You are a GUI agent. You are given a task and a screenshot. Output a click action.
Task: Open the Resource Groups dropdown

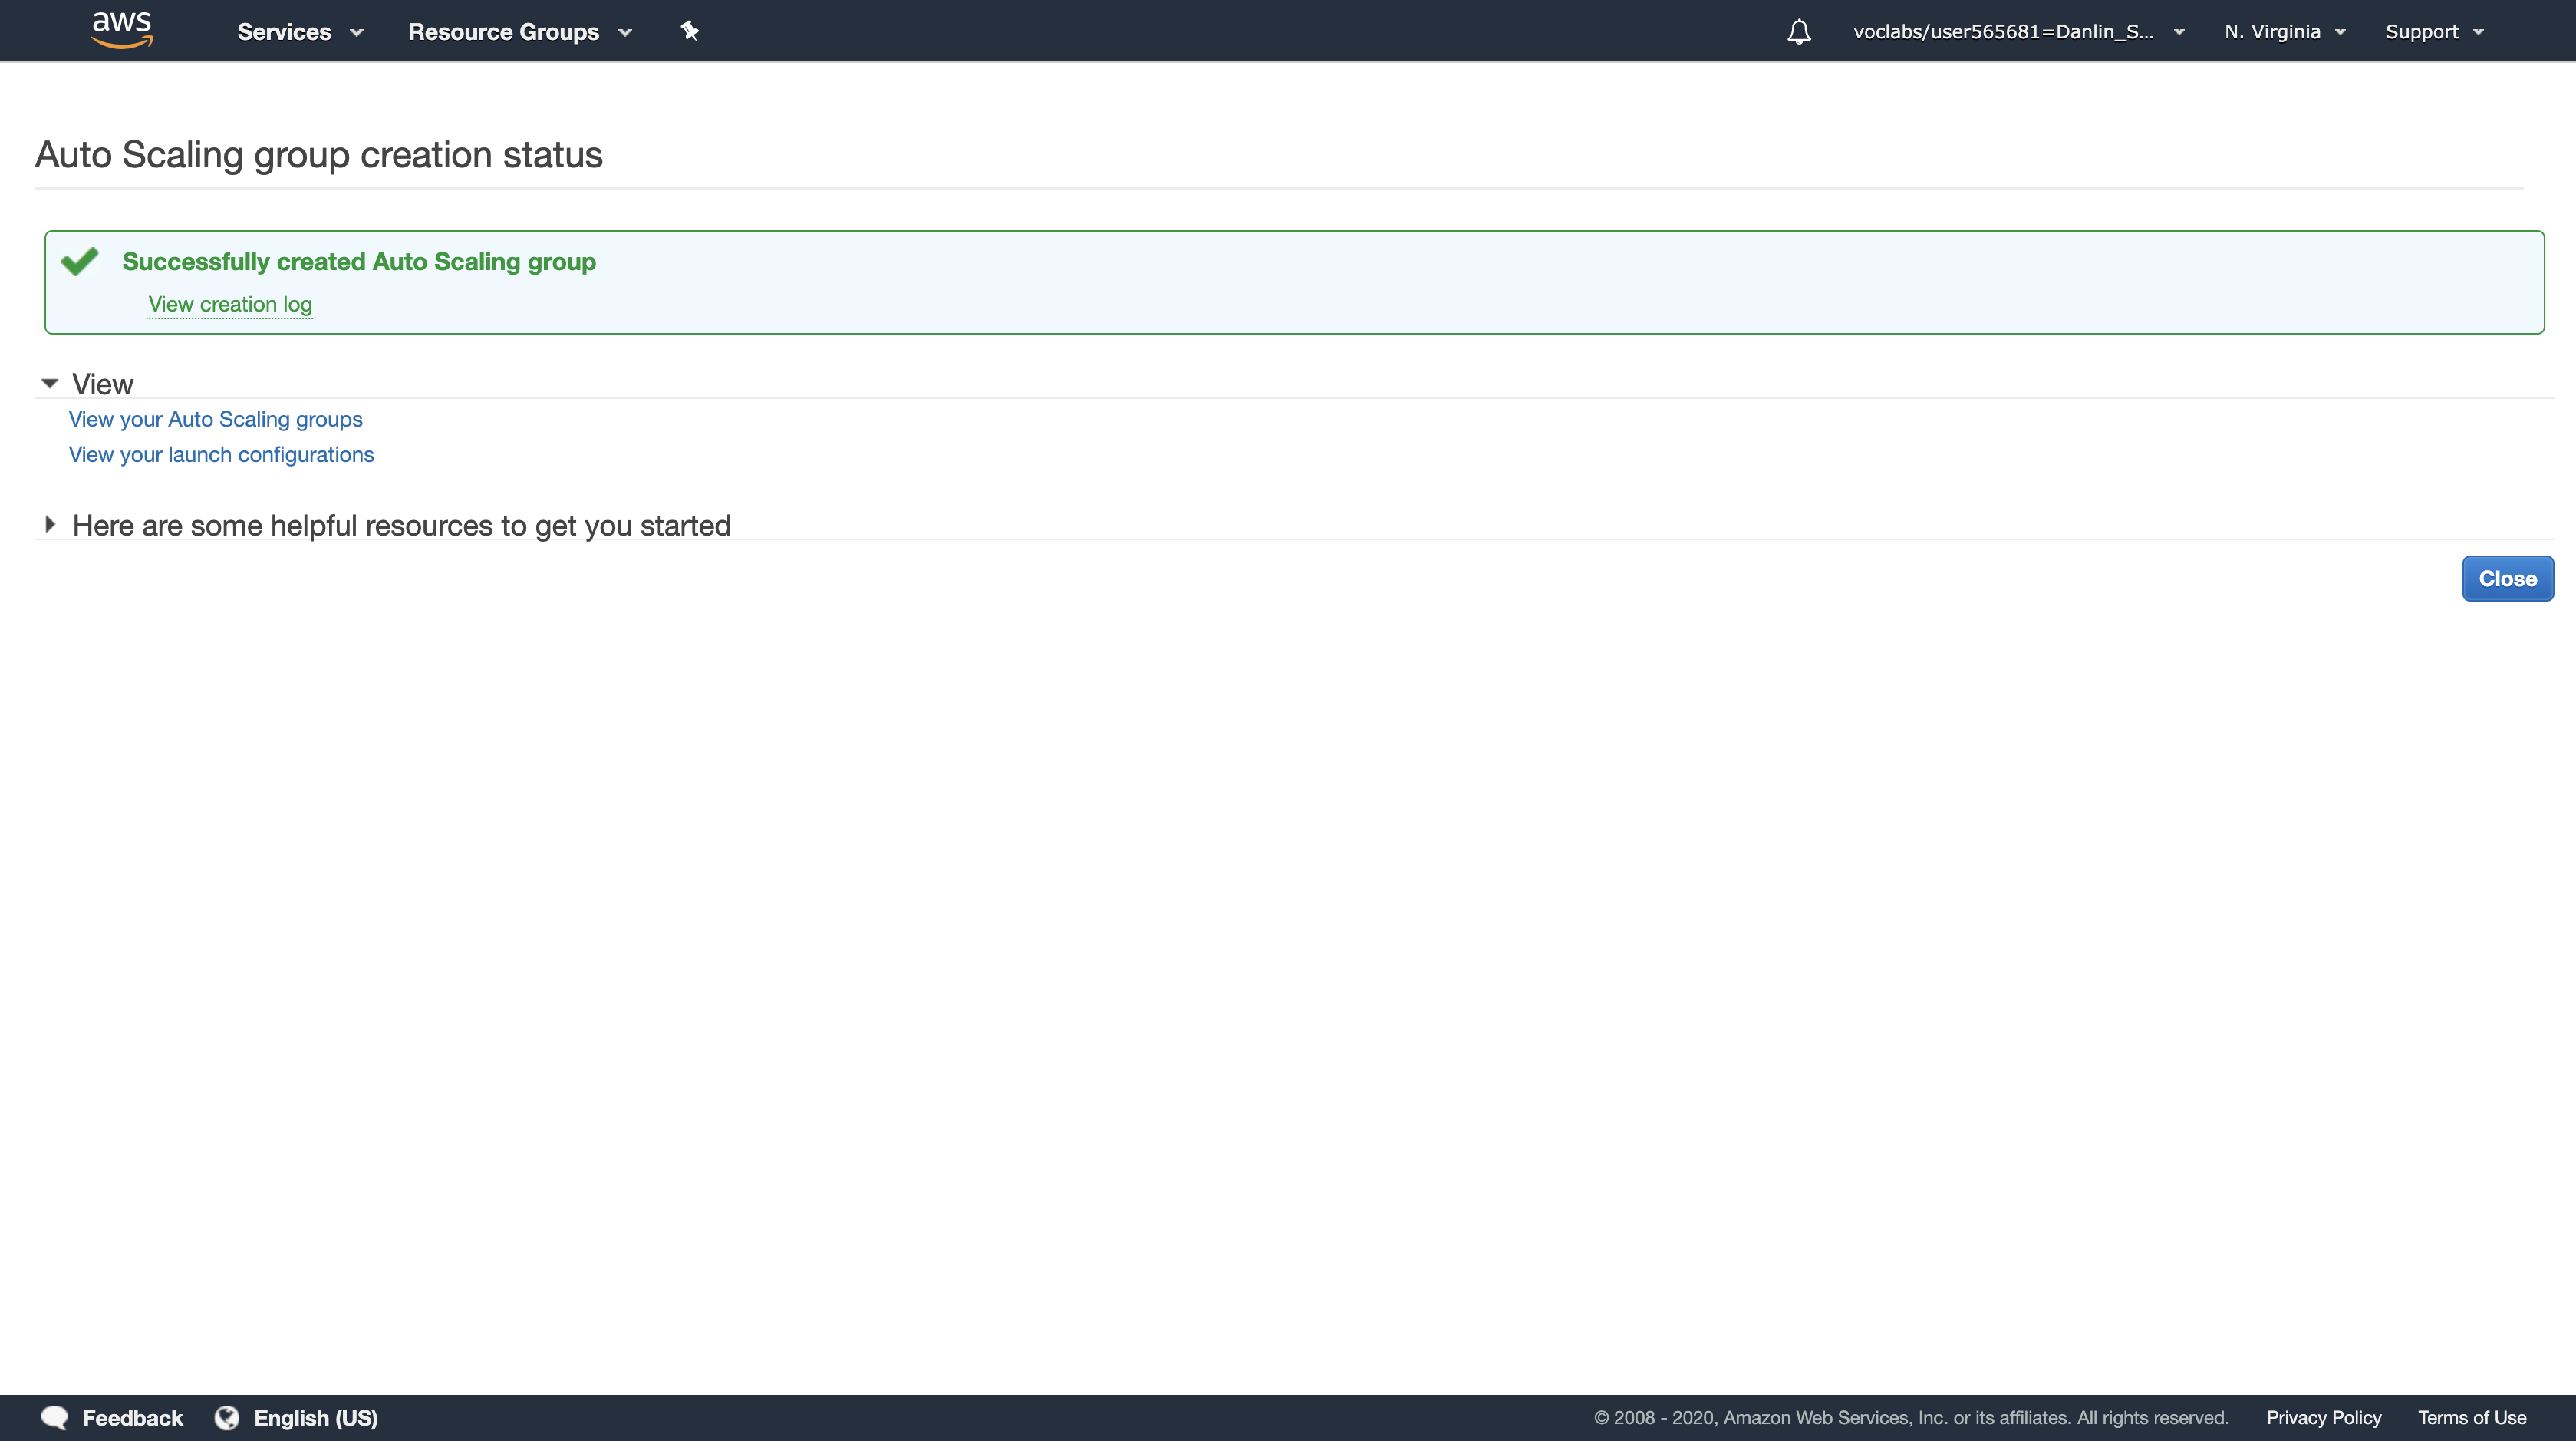tap(519, 32)
